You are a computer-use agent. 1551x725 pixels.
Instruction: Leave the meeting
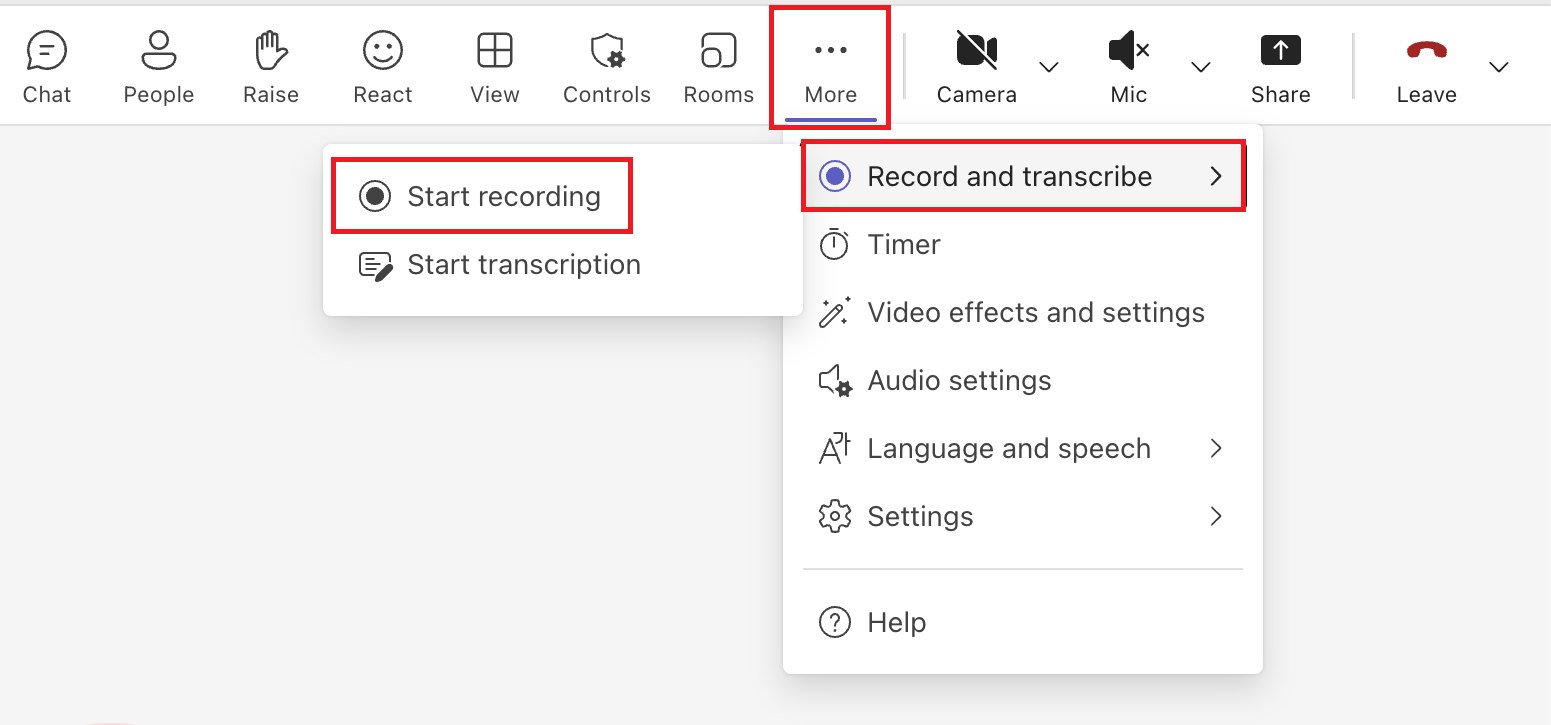tap(1426, 67)
